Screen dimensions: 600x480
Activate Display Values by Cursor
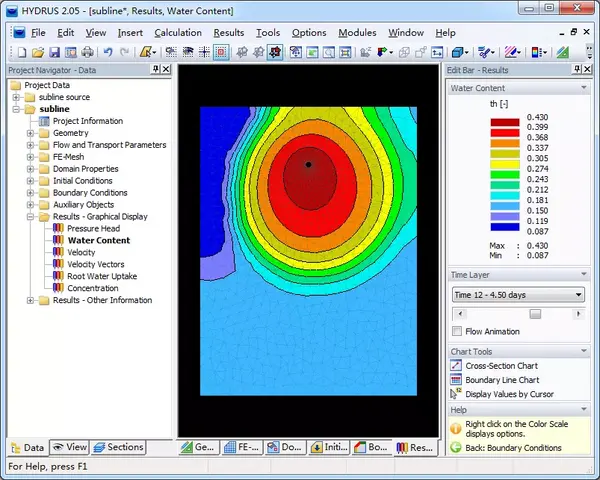[x=510, y=394]
